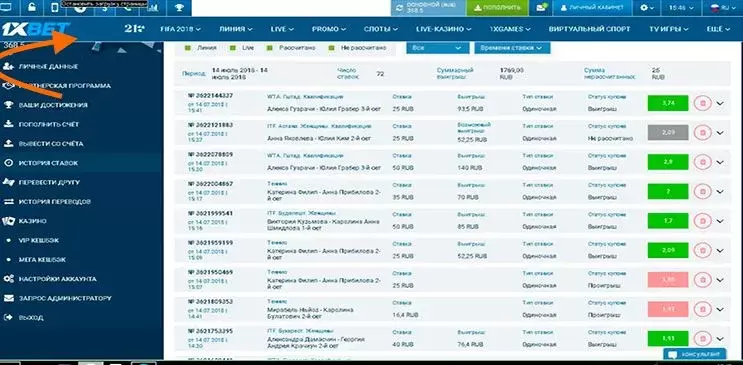743x365 pixels.
Task: Open the Времени ставок dropdown
Action: click(512, 48)
